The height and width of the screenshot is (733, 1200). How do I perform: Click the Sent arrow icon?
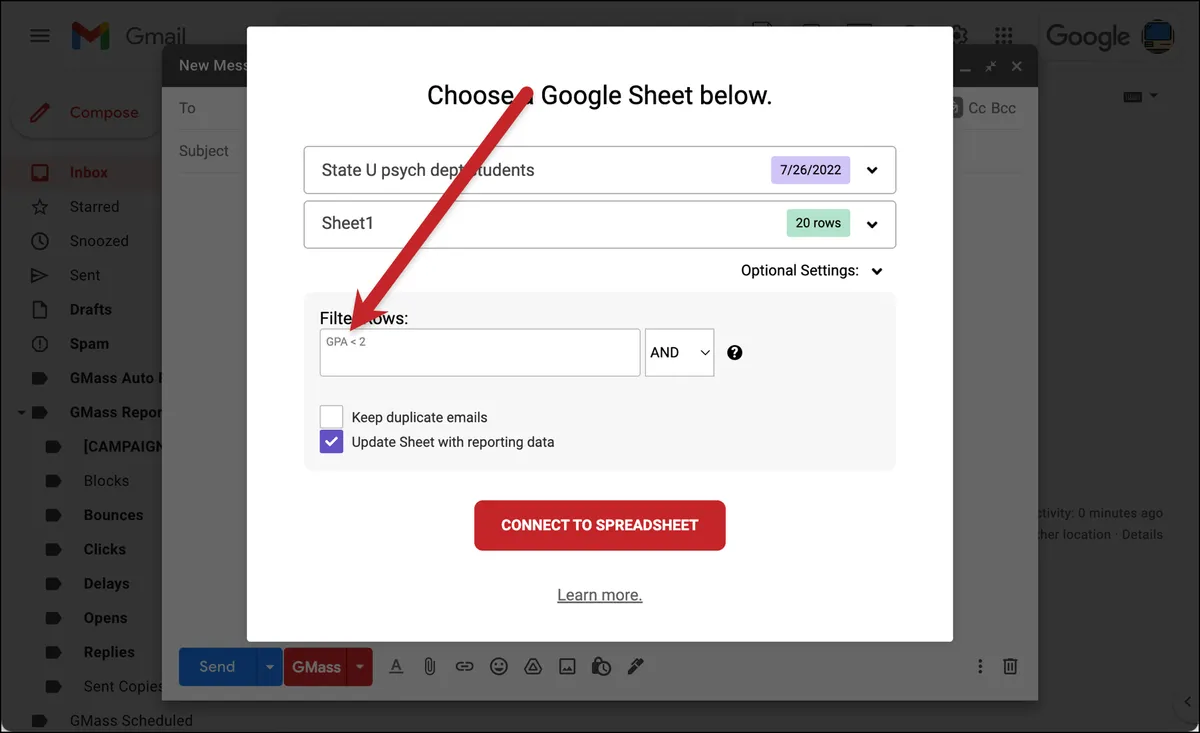pyautogui.click(x=39, y=275)
